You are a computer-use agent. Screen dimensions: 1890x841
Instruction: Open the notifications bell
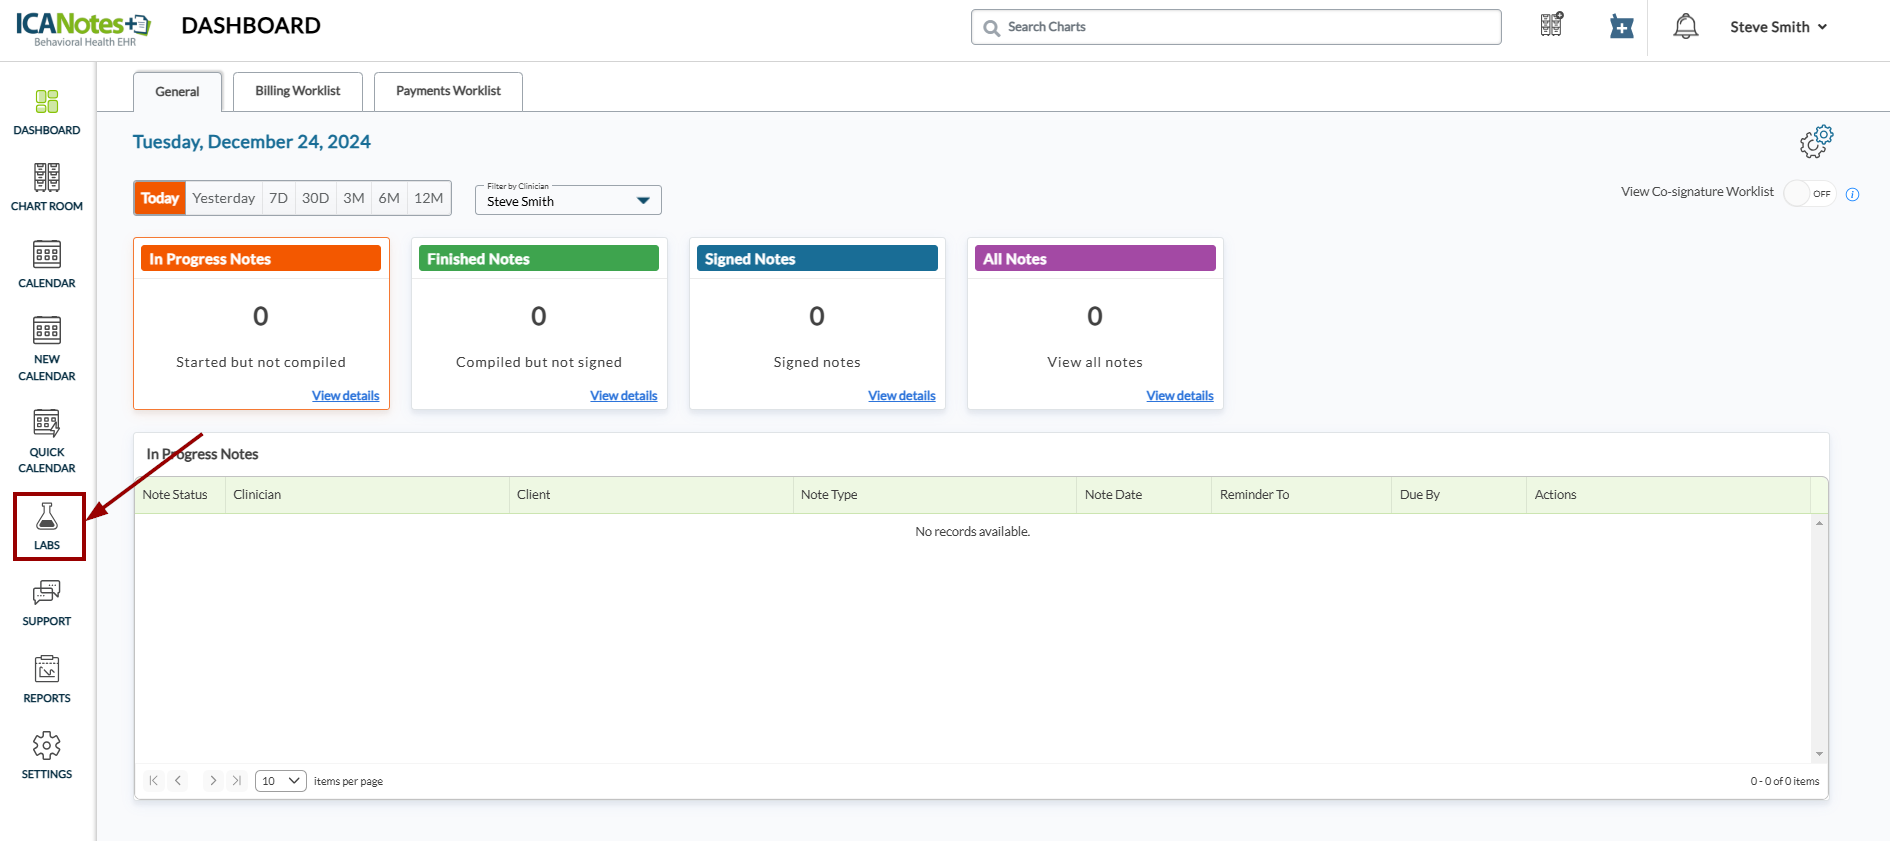click(x=1685, y=27)
